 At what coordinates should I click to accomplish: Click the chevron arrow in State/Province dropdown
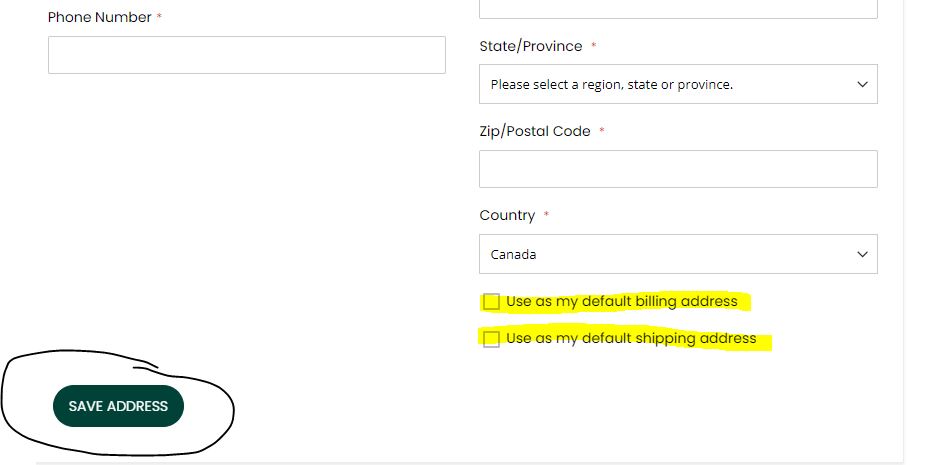862,84
